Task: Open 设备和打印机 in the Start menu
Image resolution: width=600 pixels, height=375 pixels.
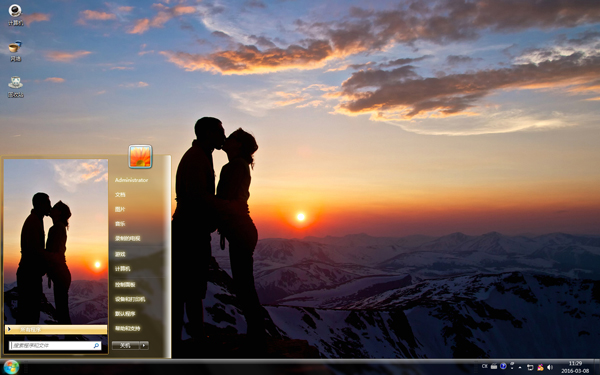Action: click(130, 299)
